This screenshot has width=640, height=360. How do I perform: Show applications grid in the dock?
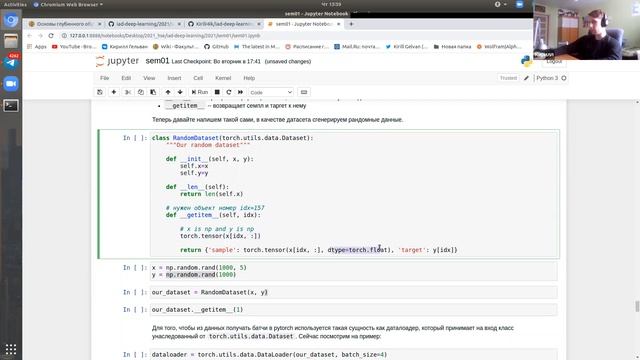(x=11, y=349)
